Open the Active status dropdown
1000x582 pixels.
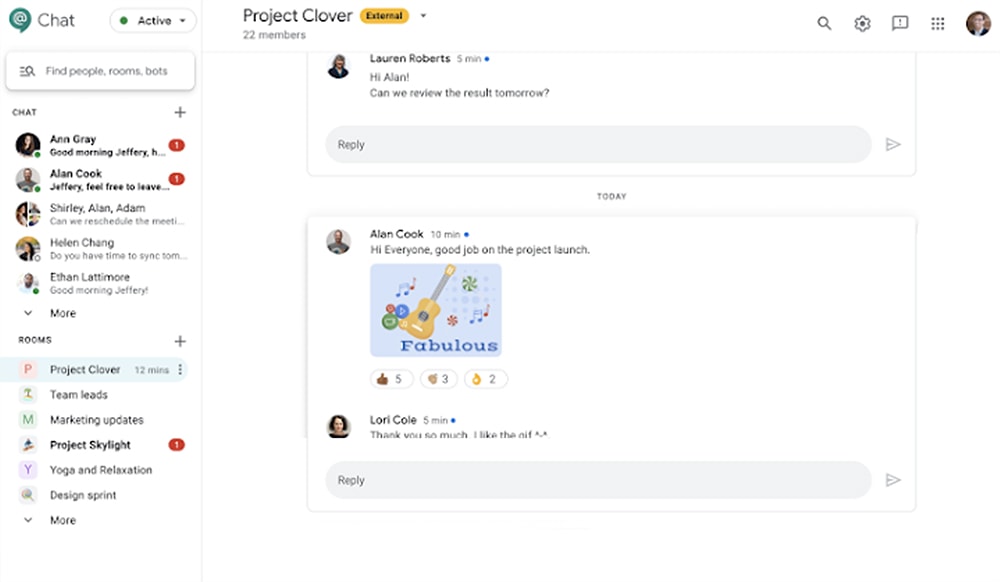tap(153, 21)
